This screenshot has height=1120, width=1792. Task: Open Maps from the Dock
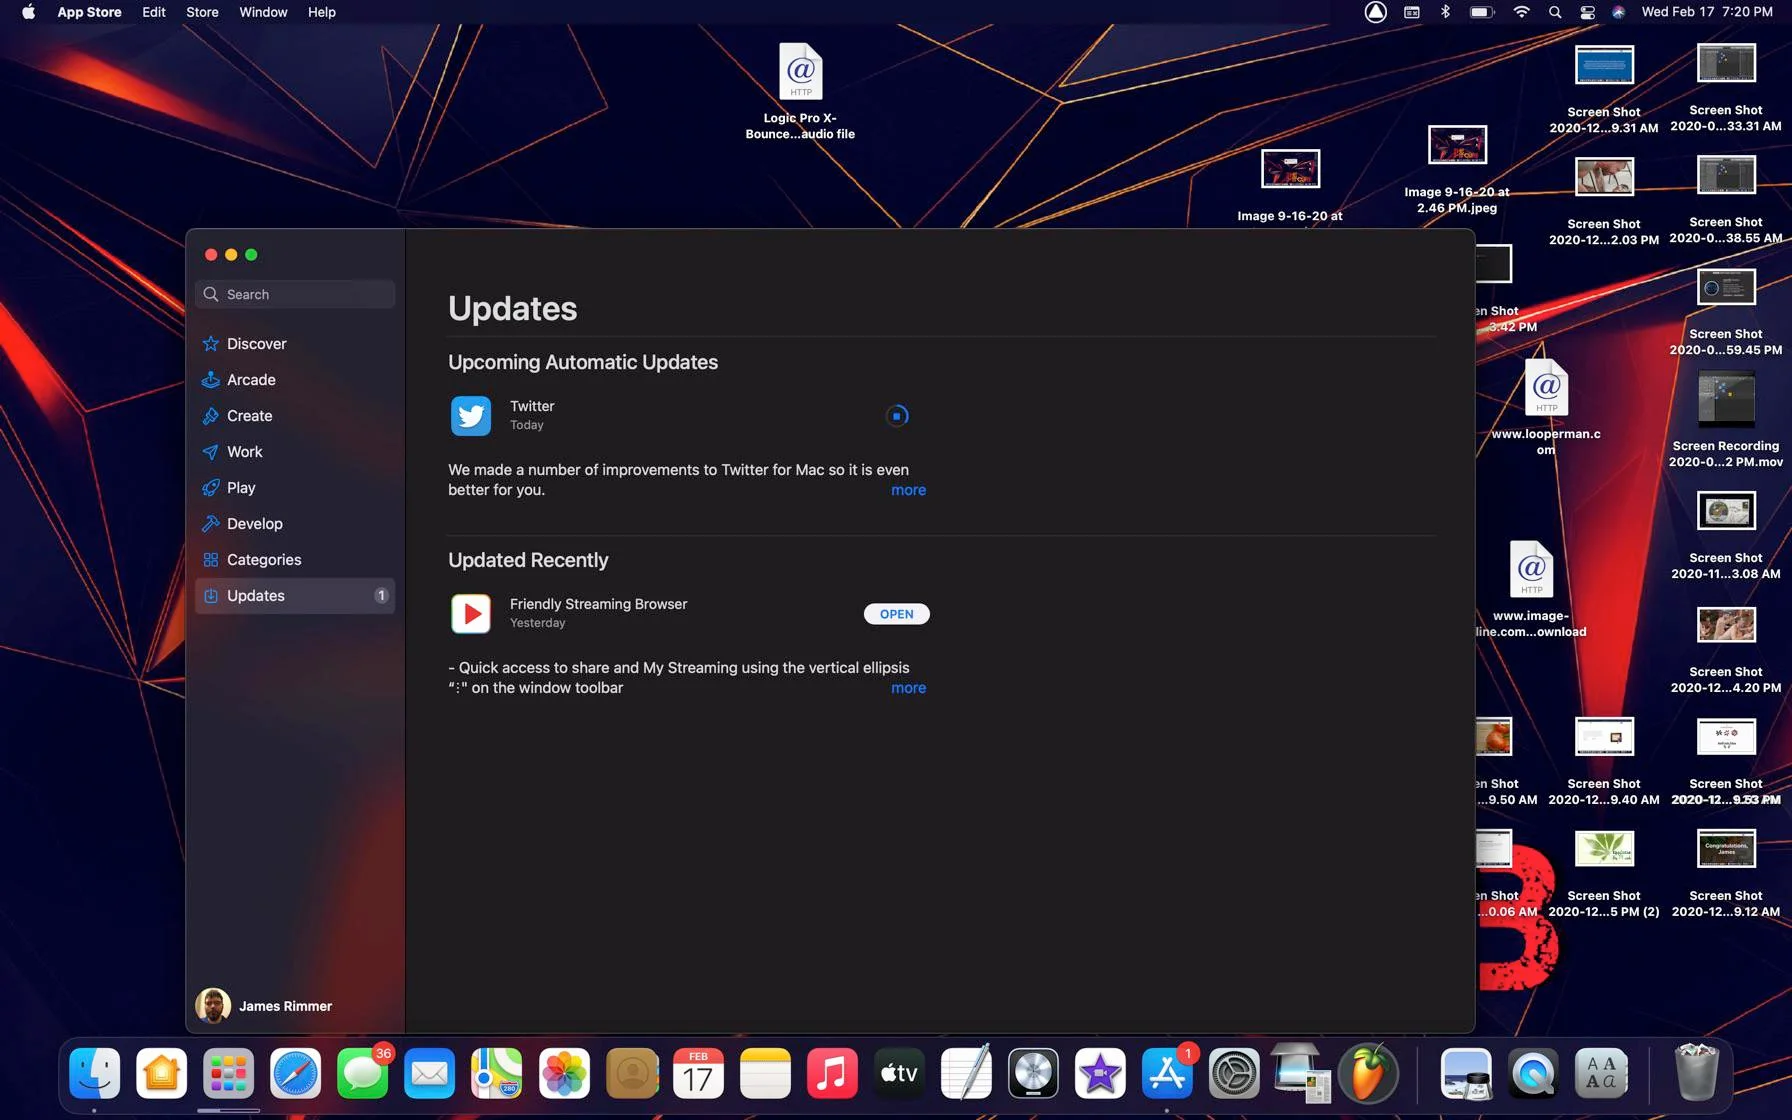coord(497,1074)
